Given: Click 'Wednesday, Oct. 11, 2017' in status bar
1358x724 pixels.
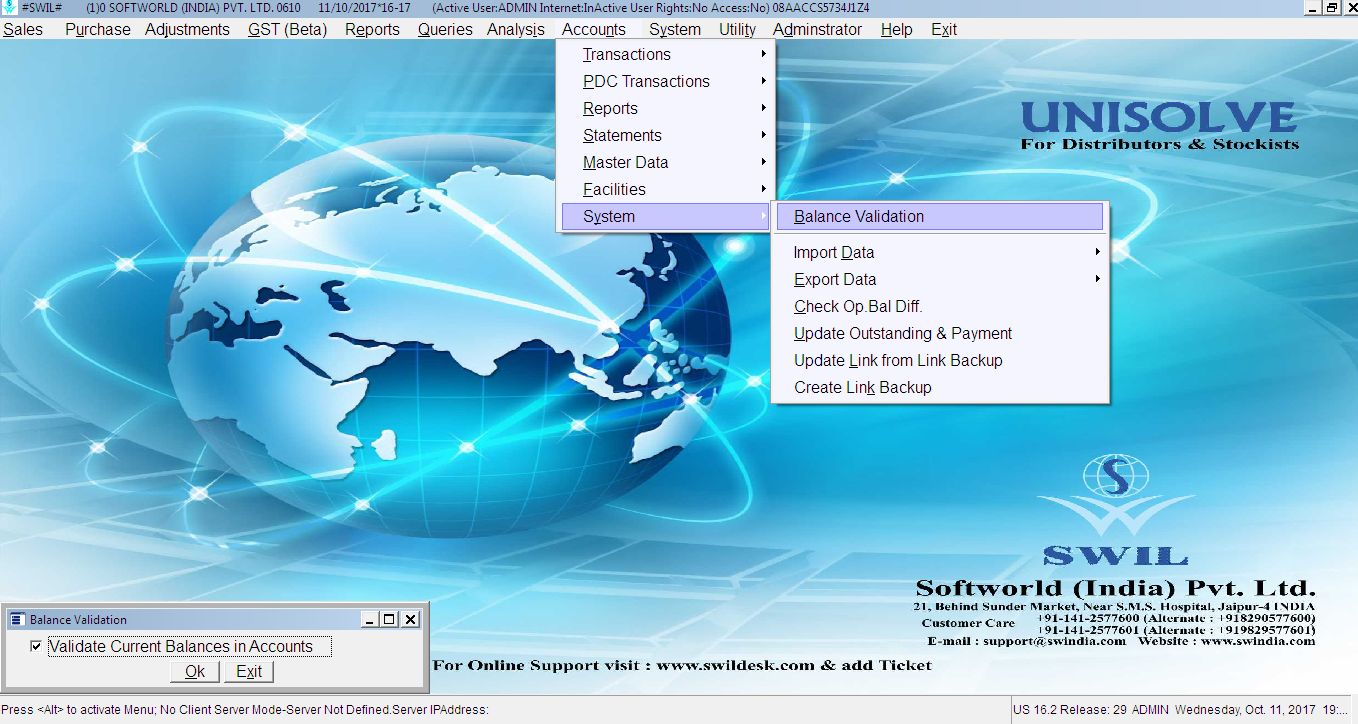Looking at the screenshot, I should click(1246, 710).
